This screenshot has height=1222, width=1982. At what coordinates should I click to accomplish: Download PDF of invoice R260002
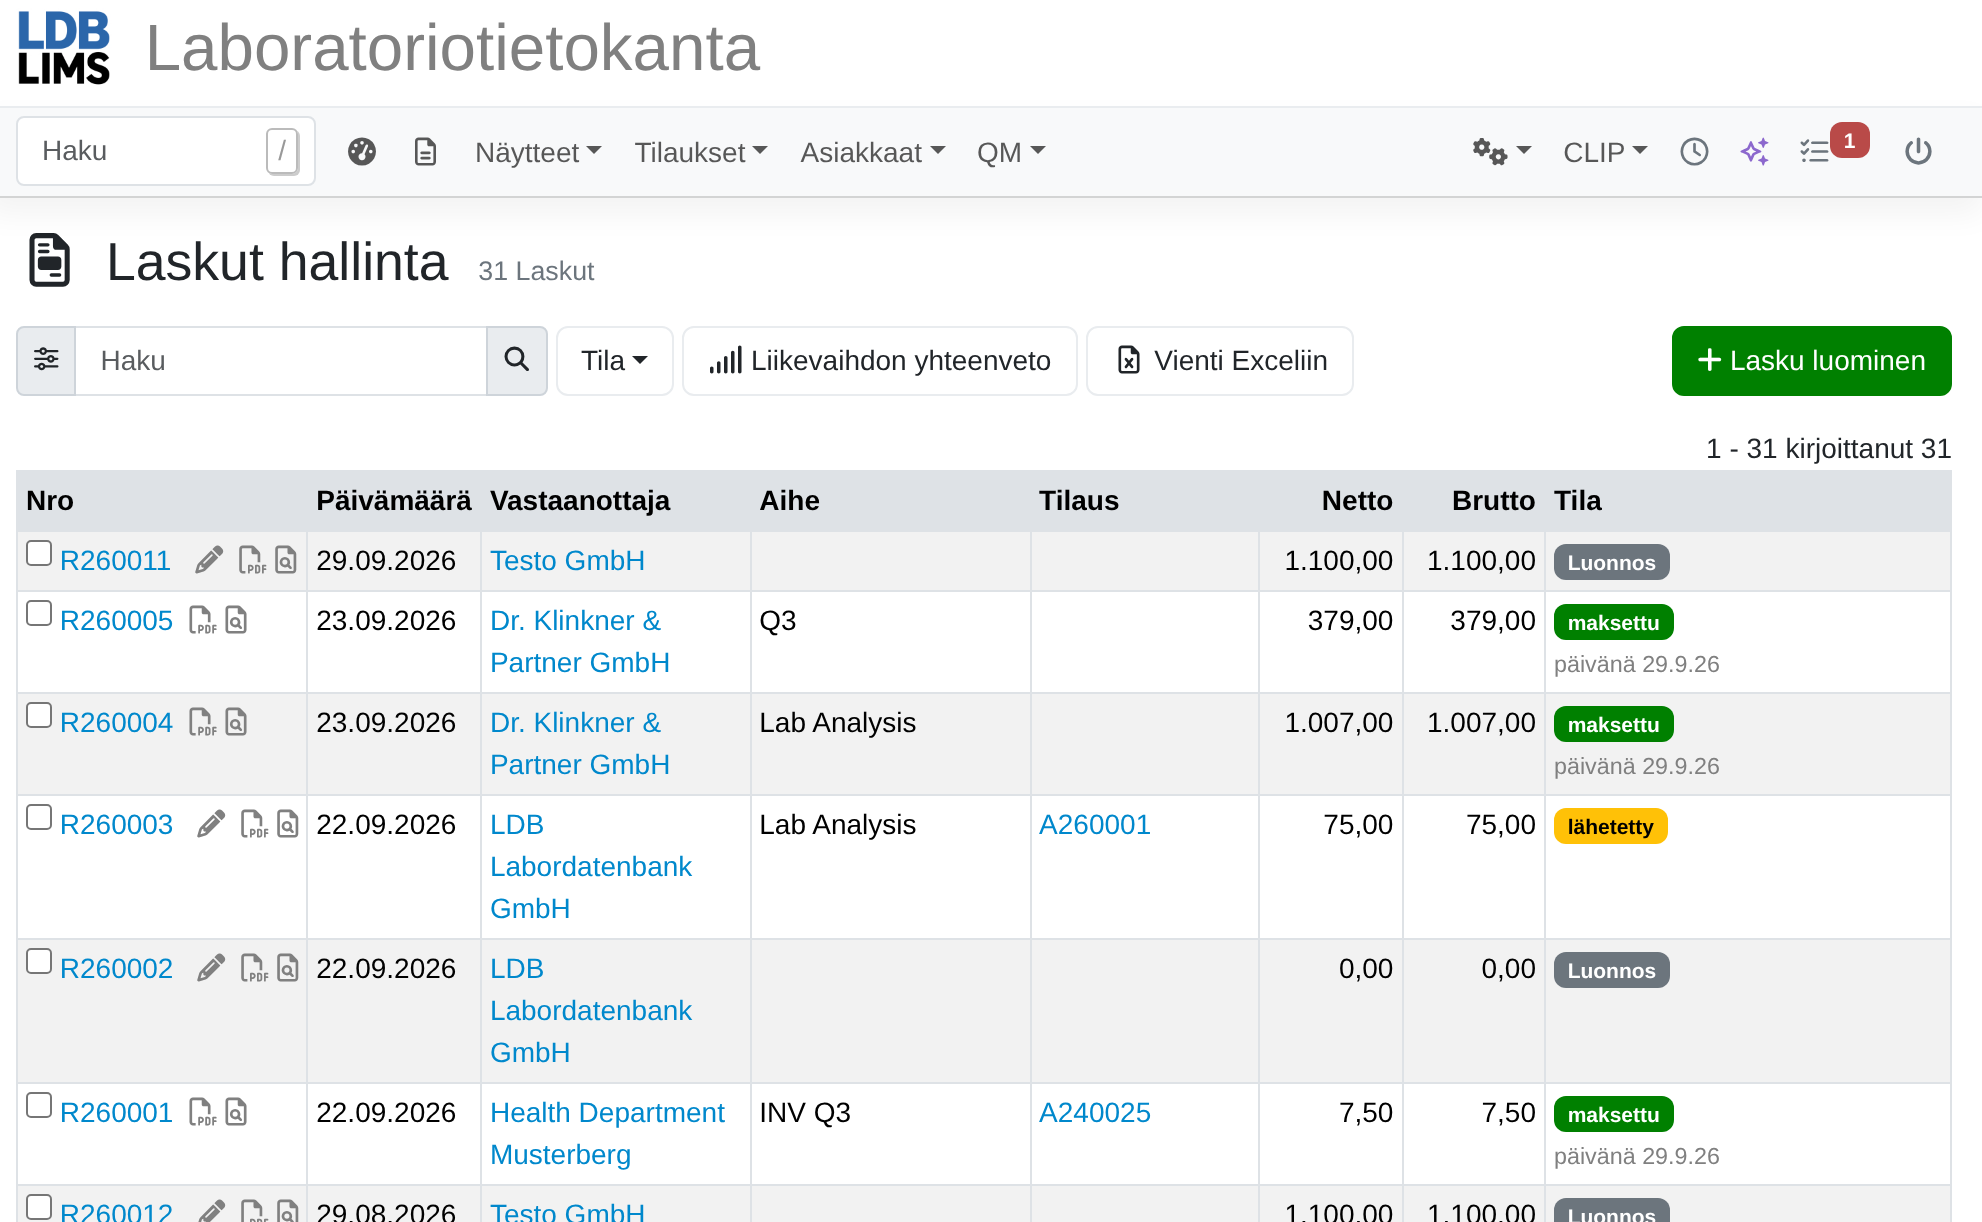[254, 968]
